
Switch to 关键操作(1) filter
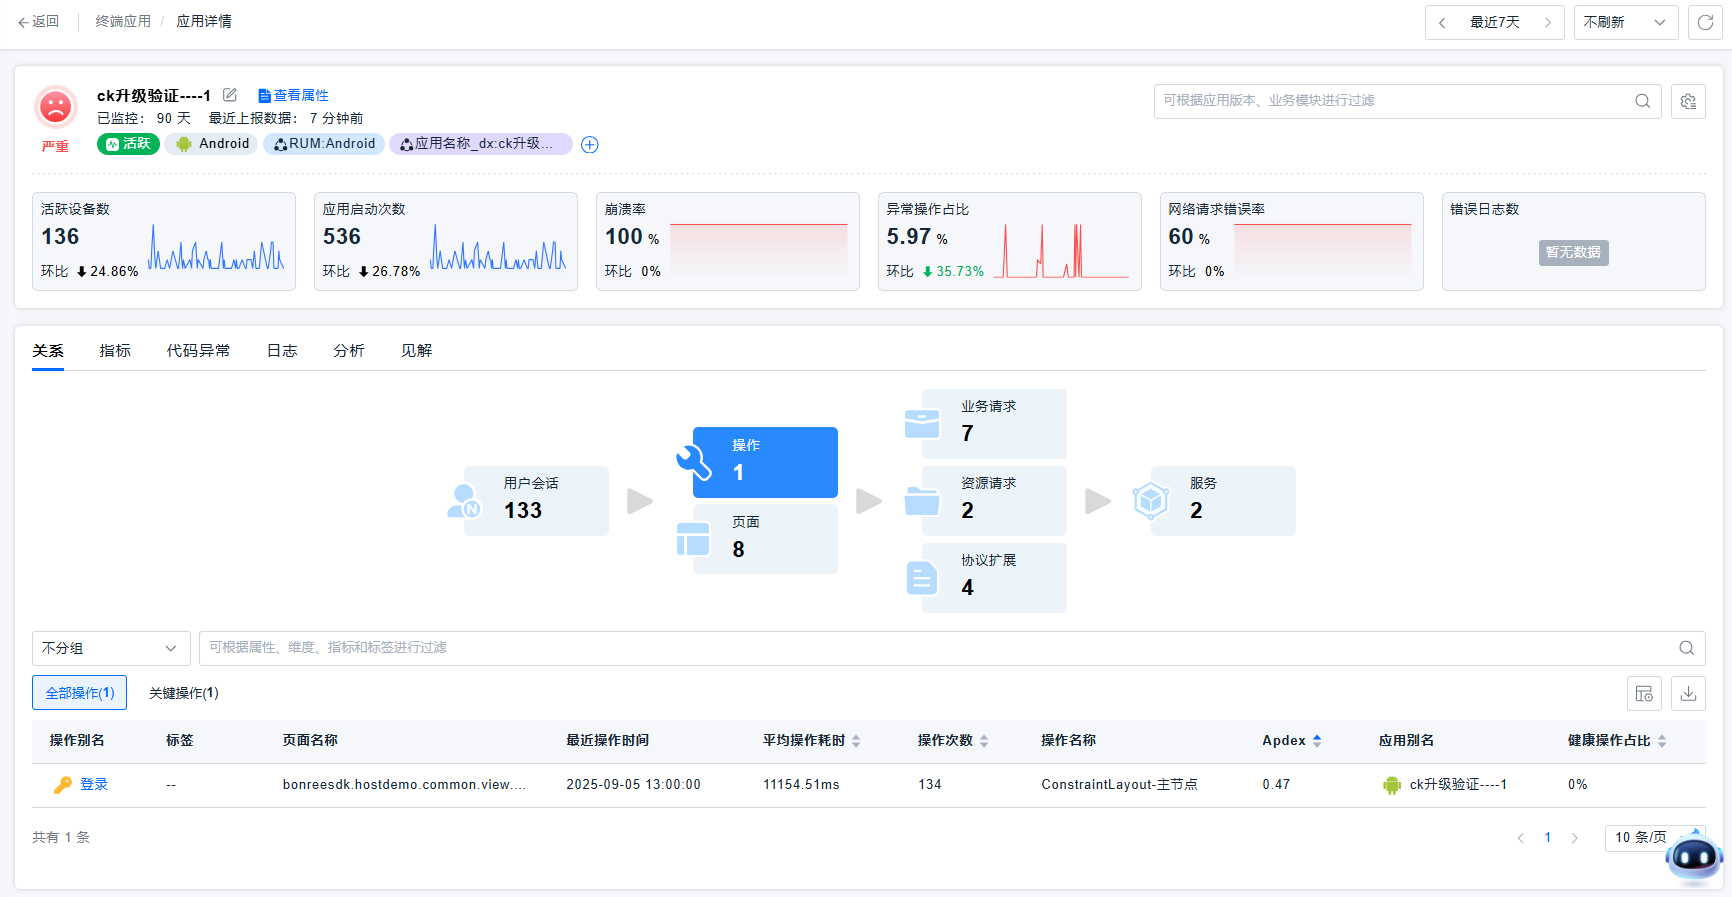coord(184,693)
